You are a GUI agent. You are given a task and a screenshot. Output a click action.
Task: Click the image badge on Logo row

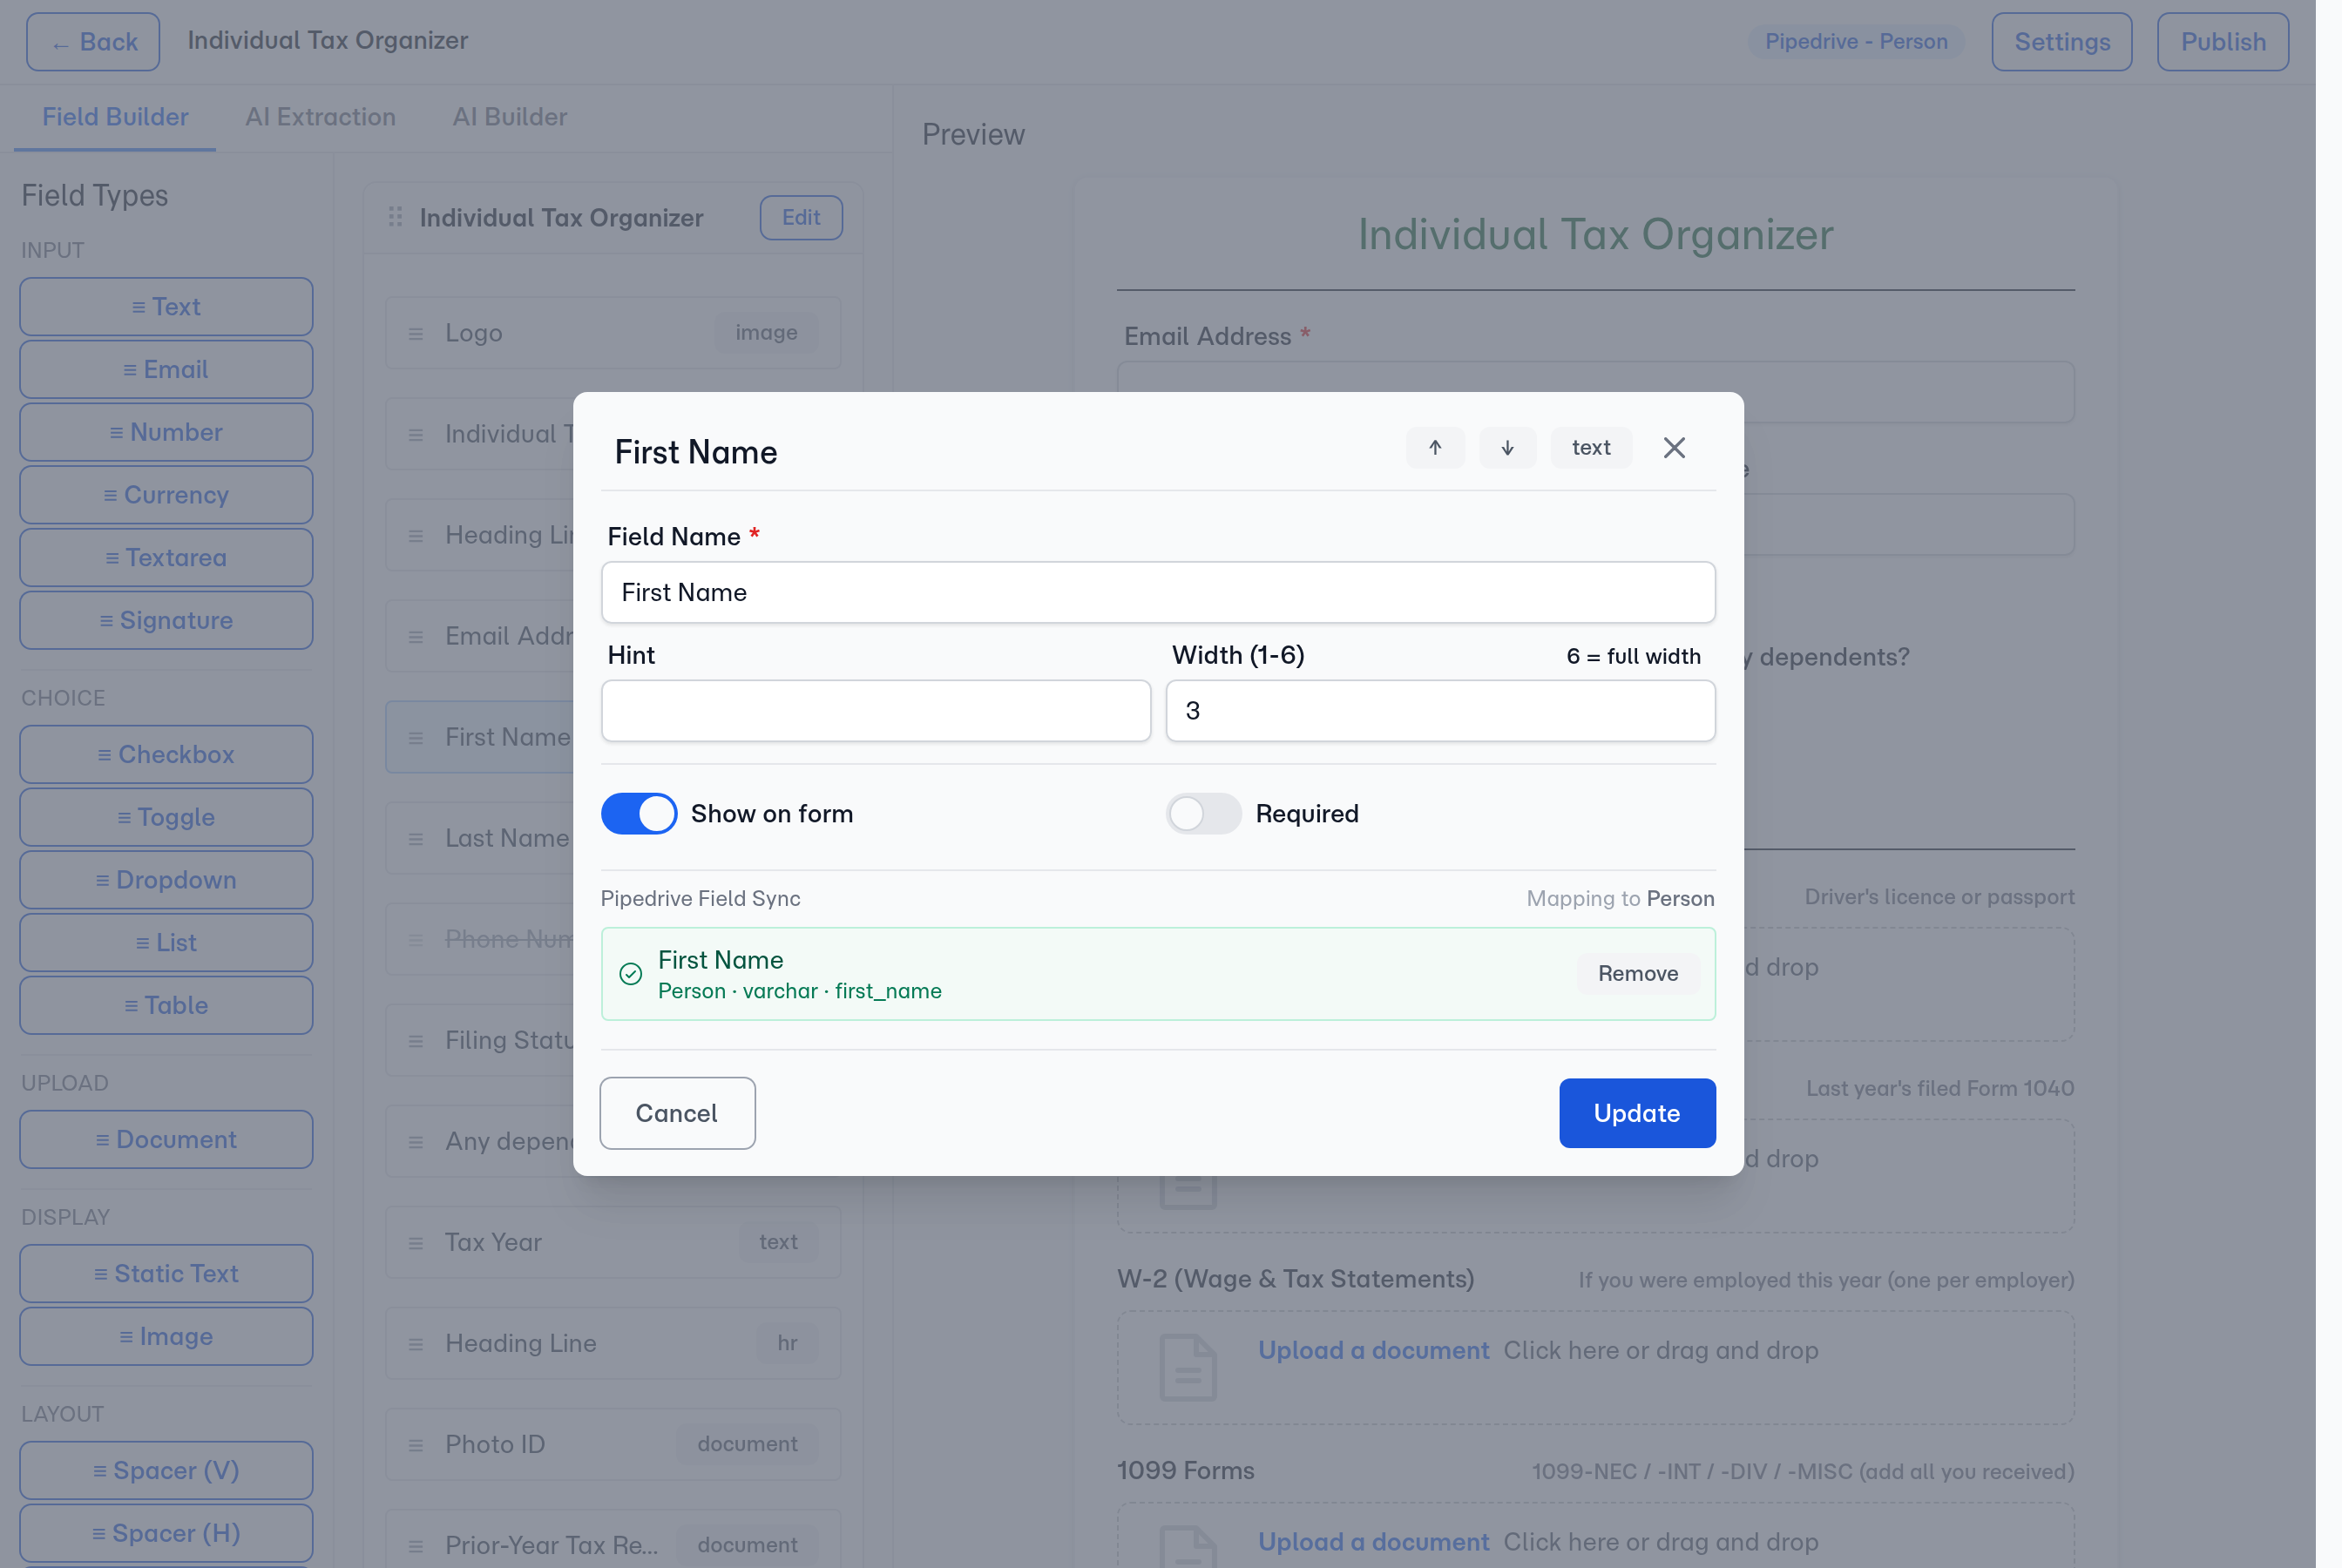point(766,332)
